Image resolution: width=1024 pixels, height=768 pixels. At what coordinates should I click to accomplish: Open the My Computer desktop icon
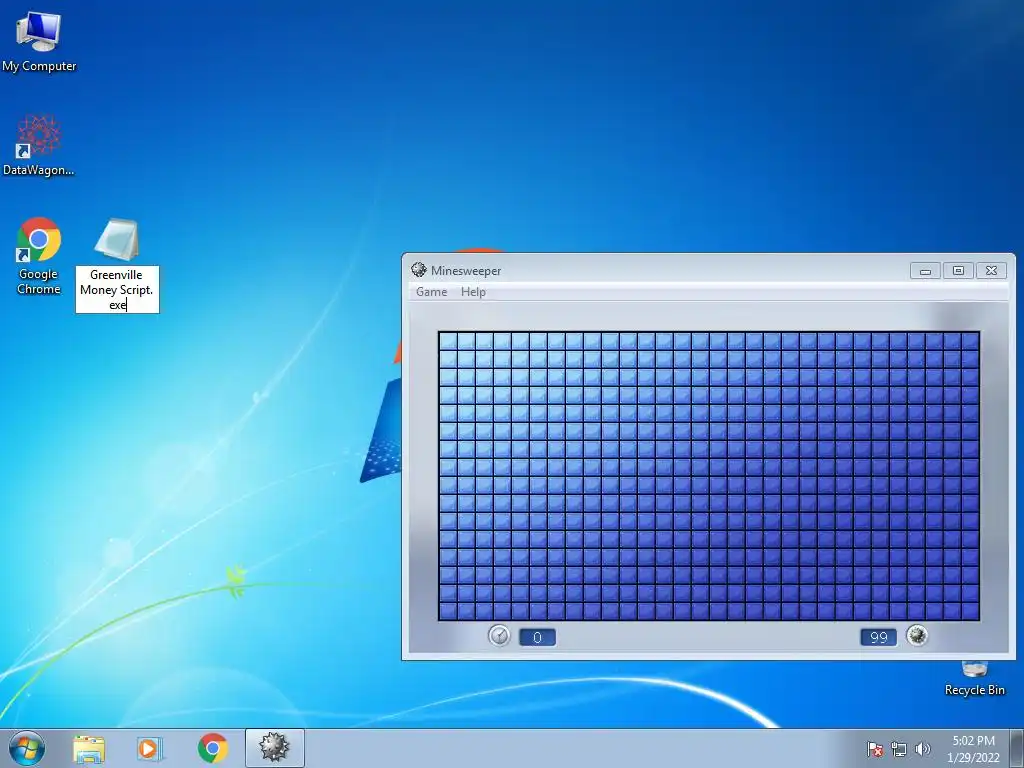(x=39, y=40)
